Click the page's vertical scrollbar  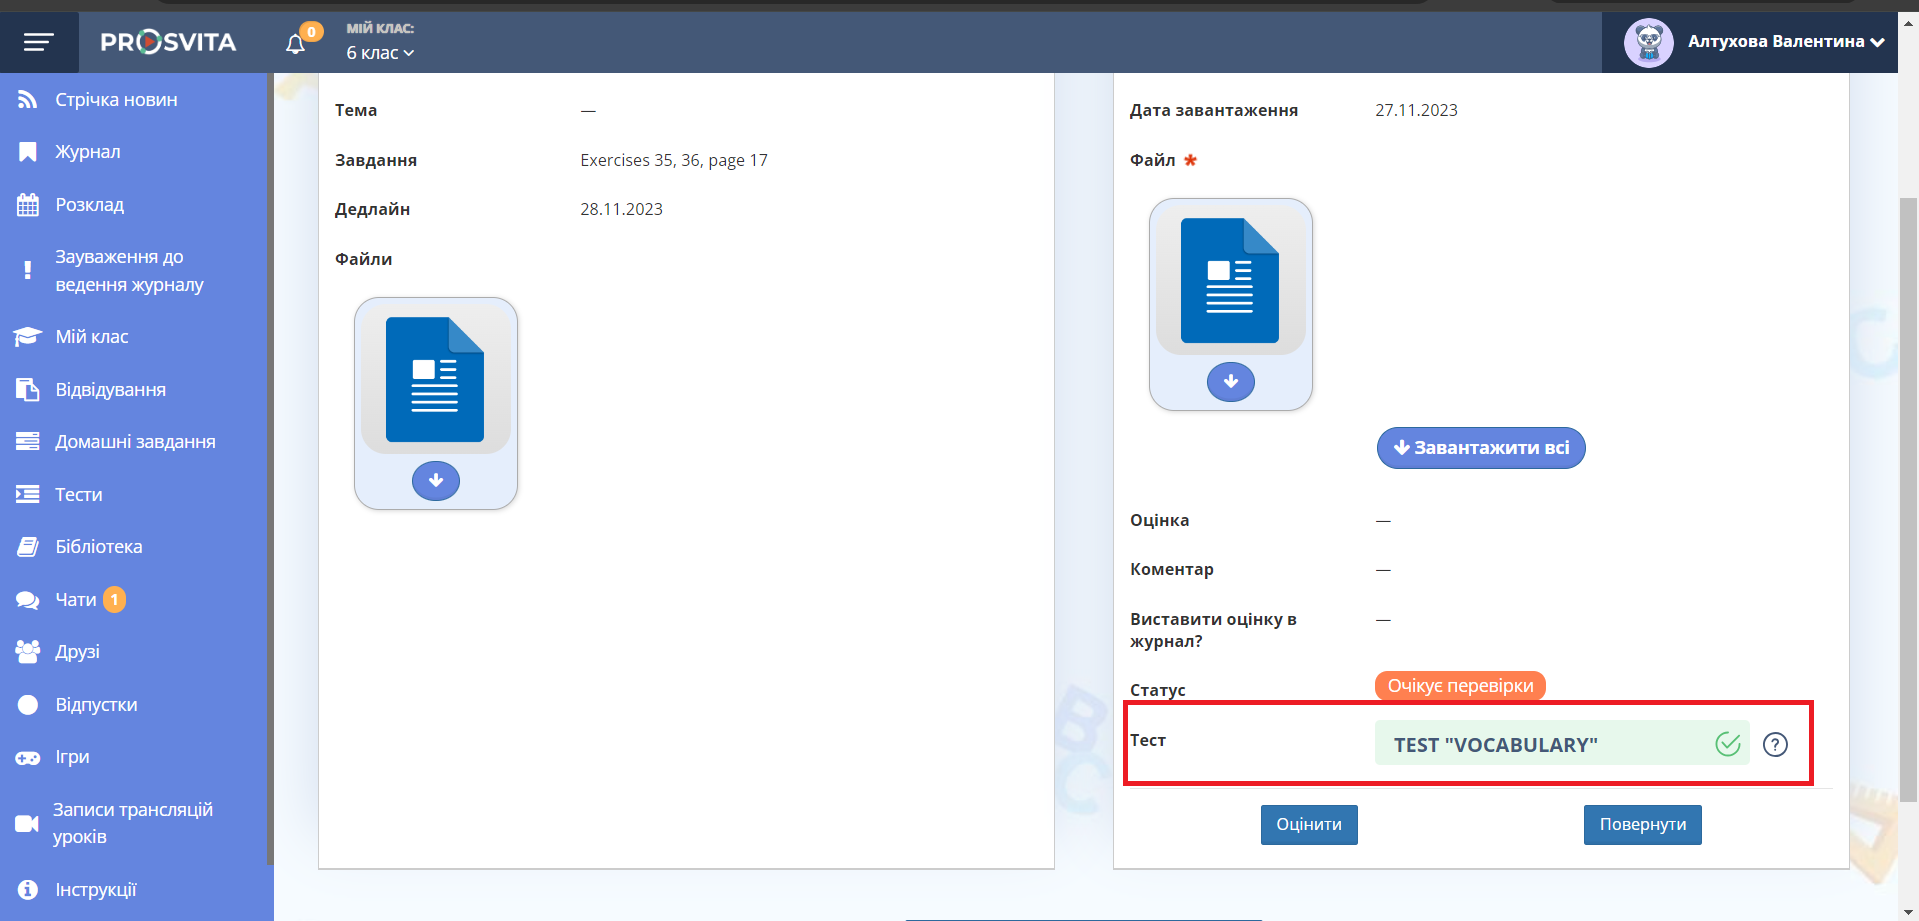pos(1908,480)
